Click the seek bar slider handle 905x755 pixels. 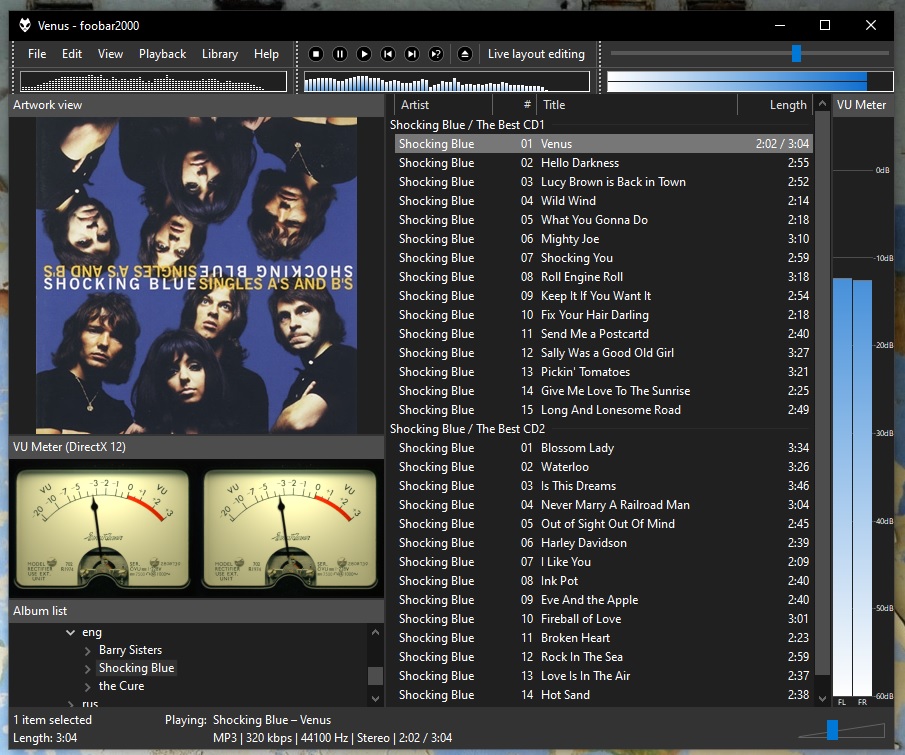796,53
